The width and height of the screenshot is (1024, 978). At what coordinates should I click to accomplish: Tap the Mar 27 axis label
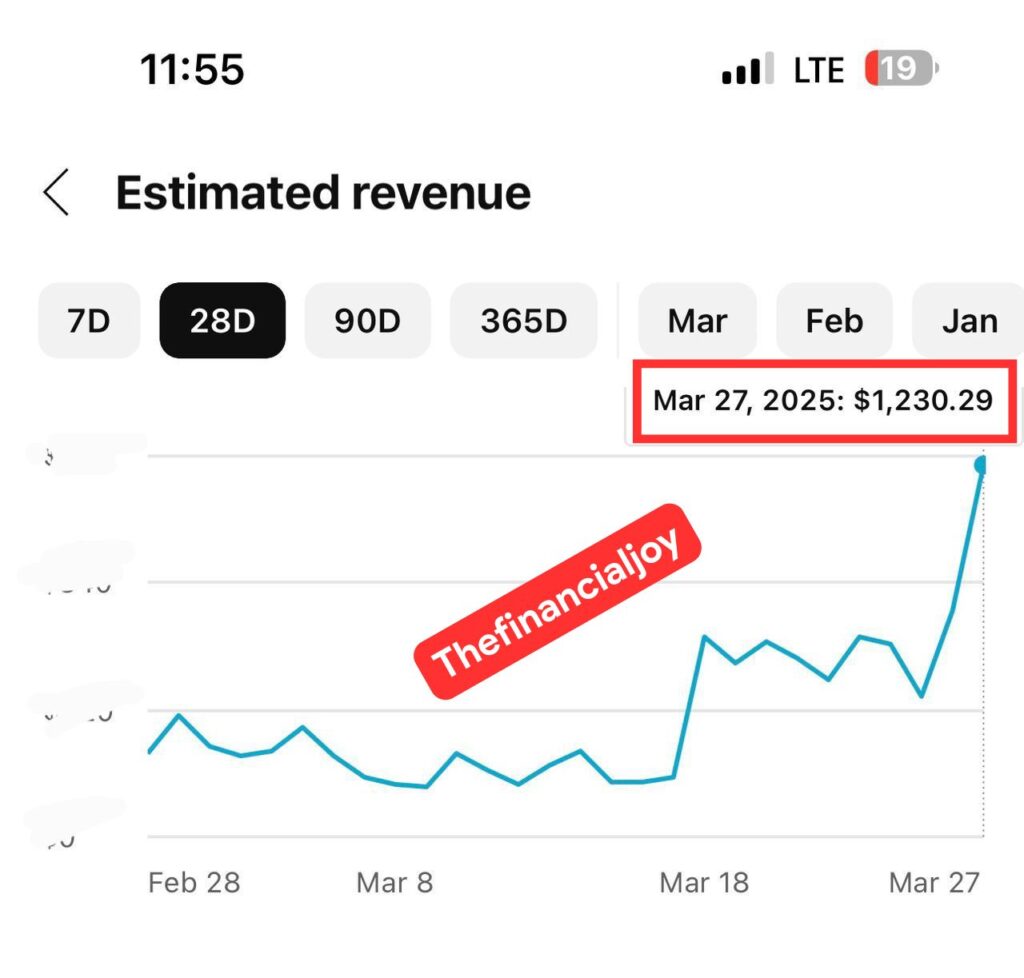pos(934,883)
